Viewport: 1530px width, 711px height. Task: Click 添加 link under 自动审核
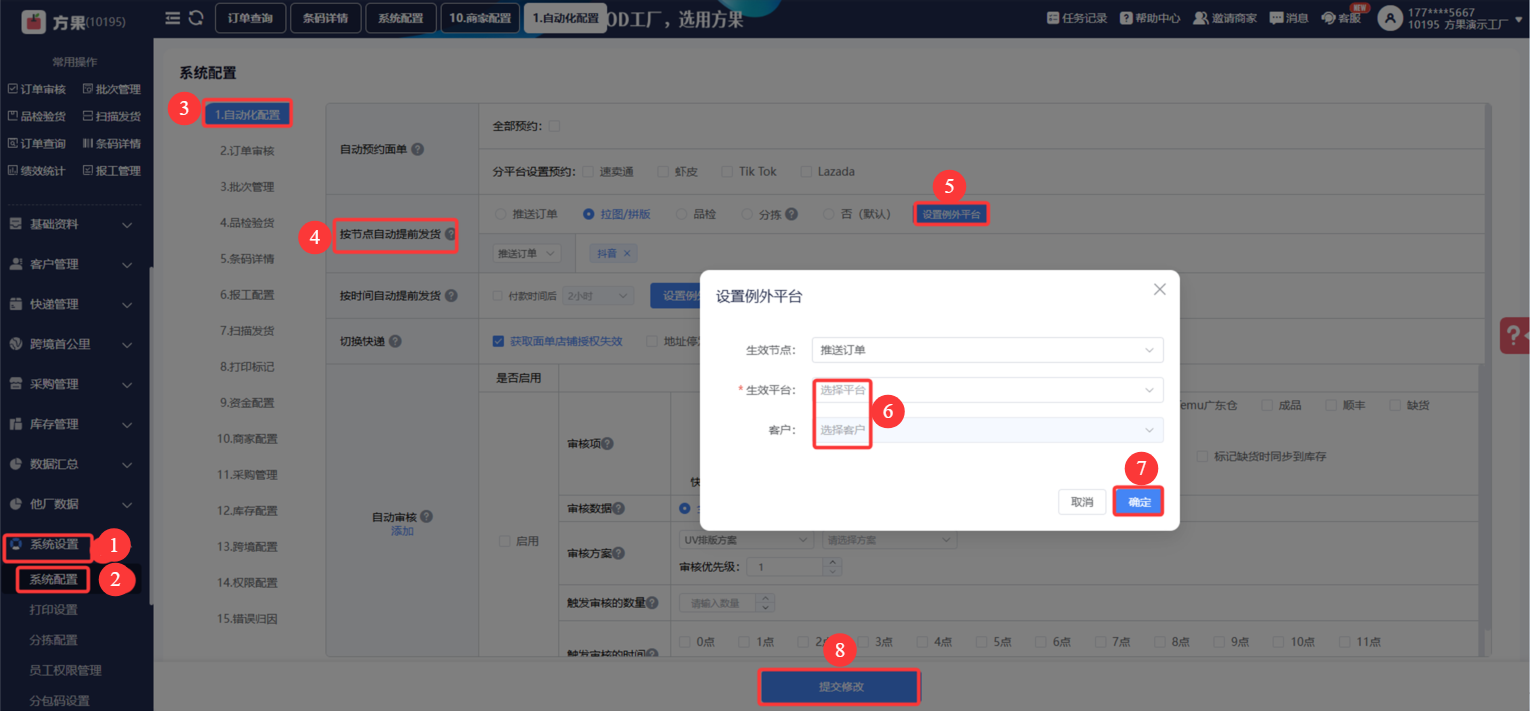tap(402, 531)
